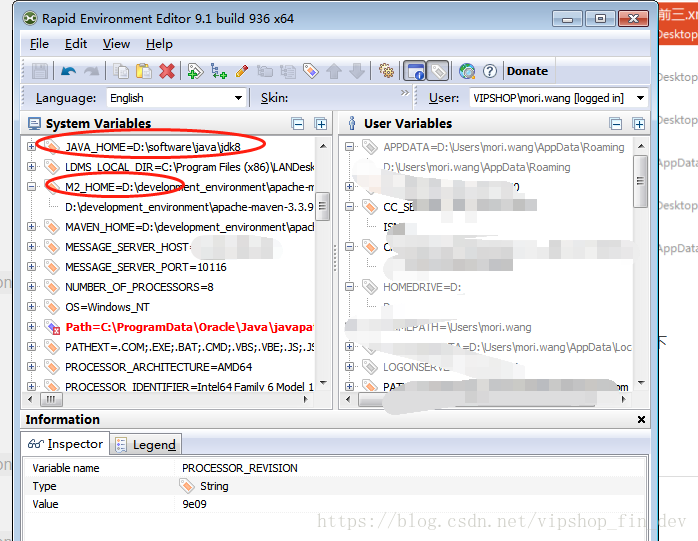Select PROCESSOR_ARCHITECTURE=AMD64 row
The height and width of the screenshot is (541, 698).
point(158,367)
